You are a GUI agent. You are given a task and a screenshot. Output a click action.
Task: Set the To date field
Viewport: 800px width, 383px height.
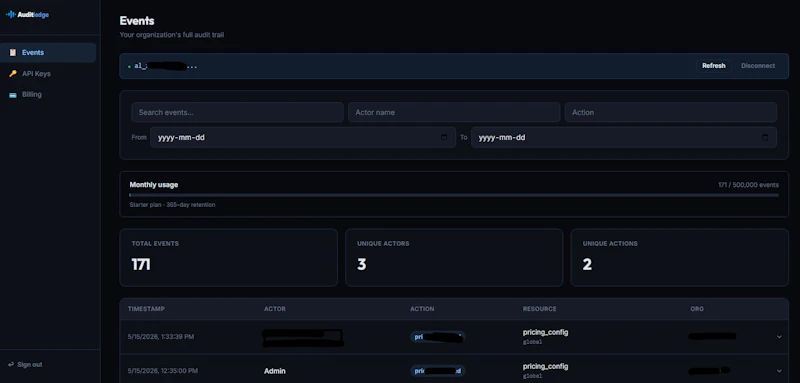coord(623,138)
